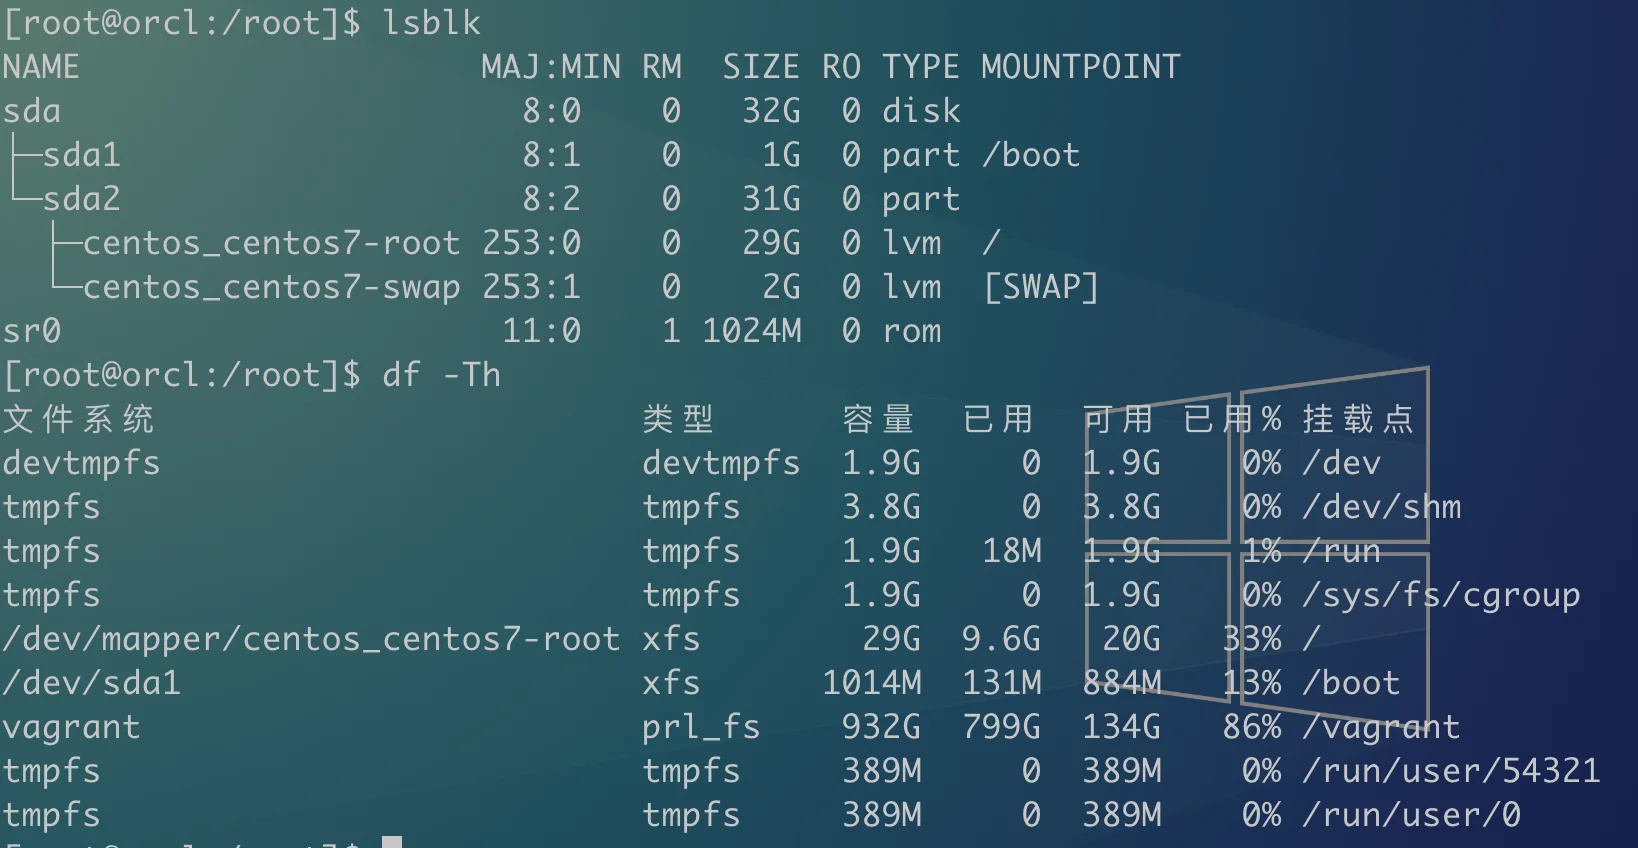Click /dev/mapper/centos_centos7-root filesystem entry
Viewport: 1638px width, 848px height.
coord(311,639)
